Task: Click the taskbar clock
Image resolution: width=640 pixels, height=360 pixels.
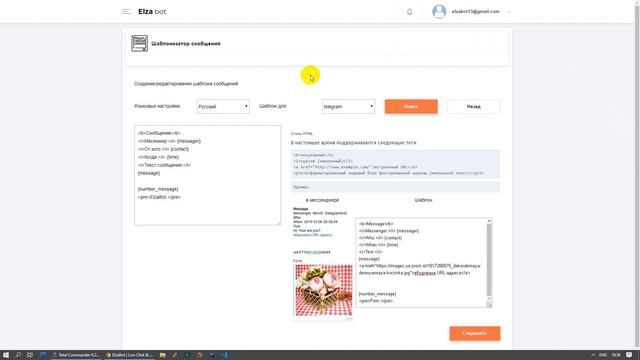Action: click(x=616, y=355)
